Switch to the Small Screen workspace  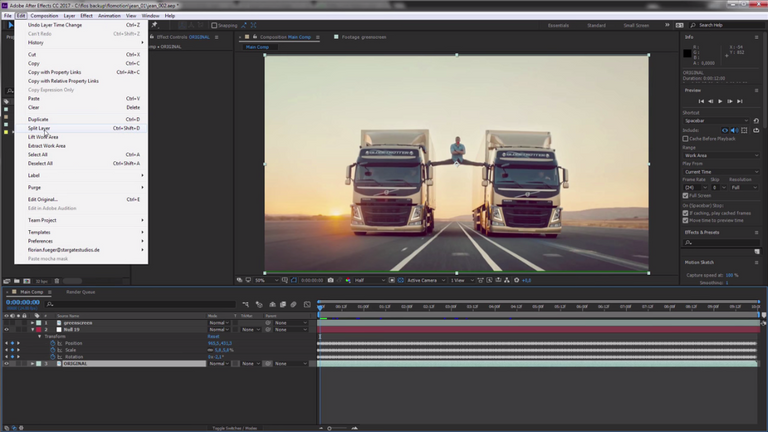(636, 25)
